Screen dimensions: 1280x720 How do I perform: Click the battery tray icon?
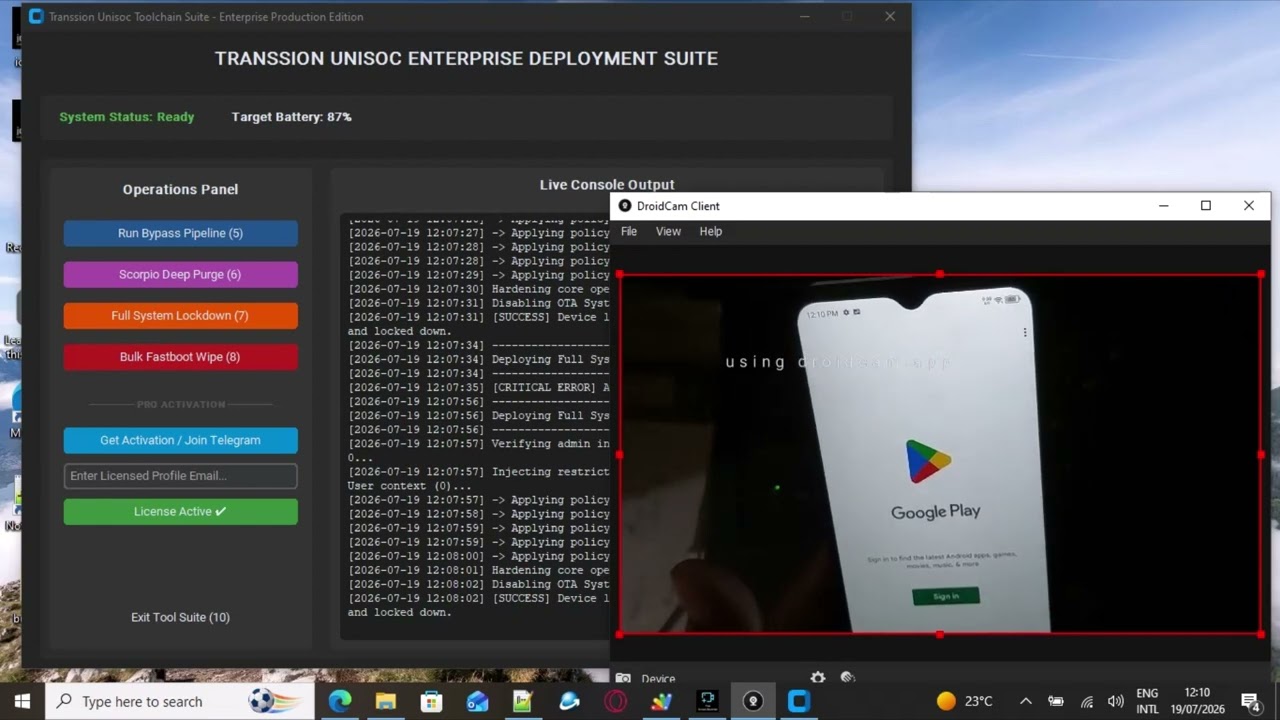tap(1055, 701)
